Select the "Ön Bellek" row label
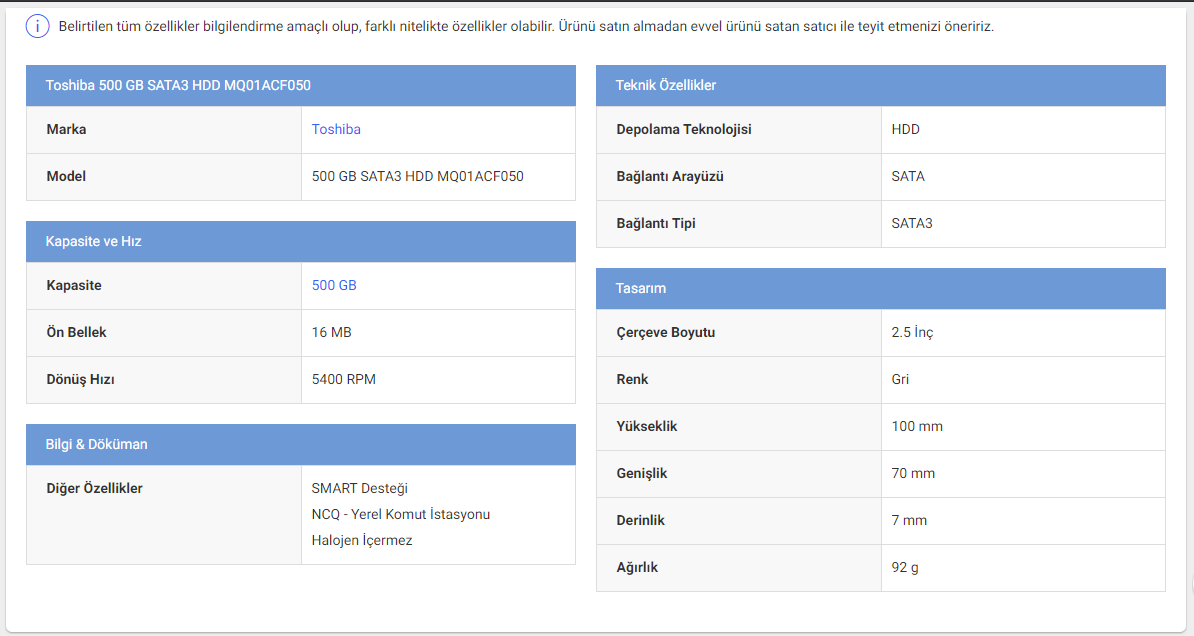Viewport: 1194px width, 636px height. [76, 333]
